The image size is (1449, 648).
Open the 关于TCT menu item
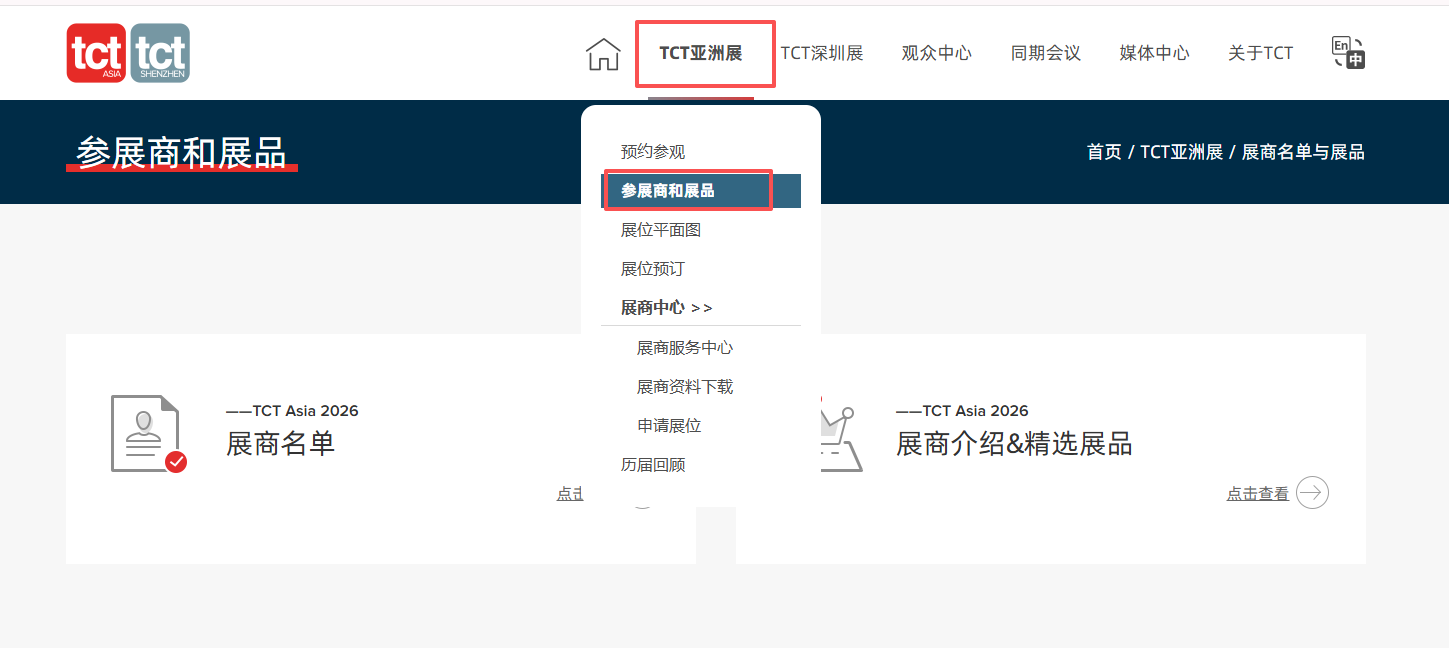(x=1260, y=54)
